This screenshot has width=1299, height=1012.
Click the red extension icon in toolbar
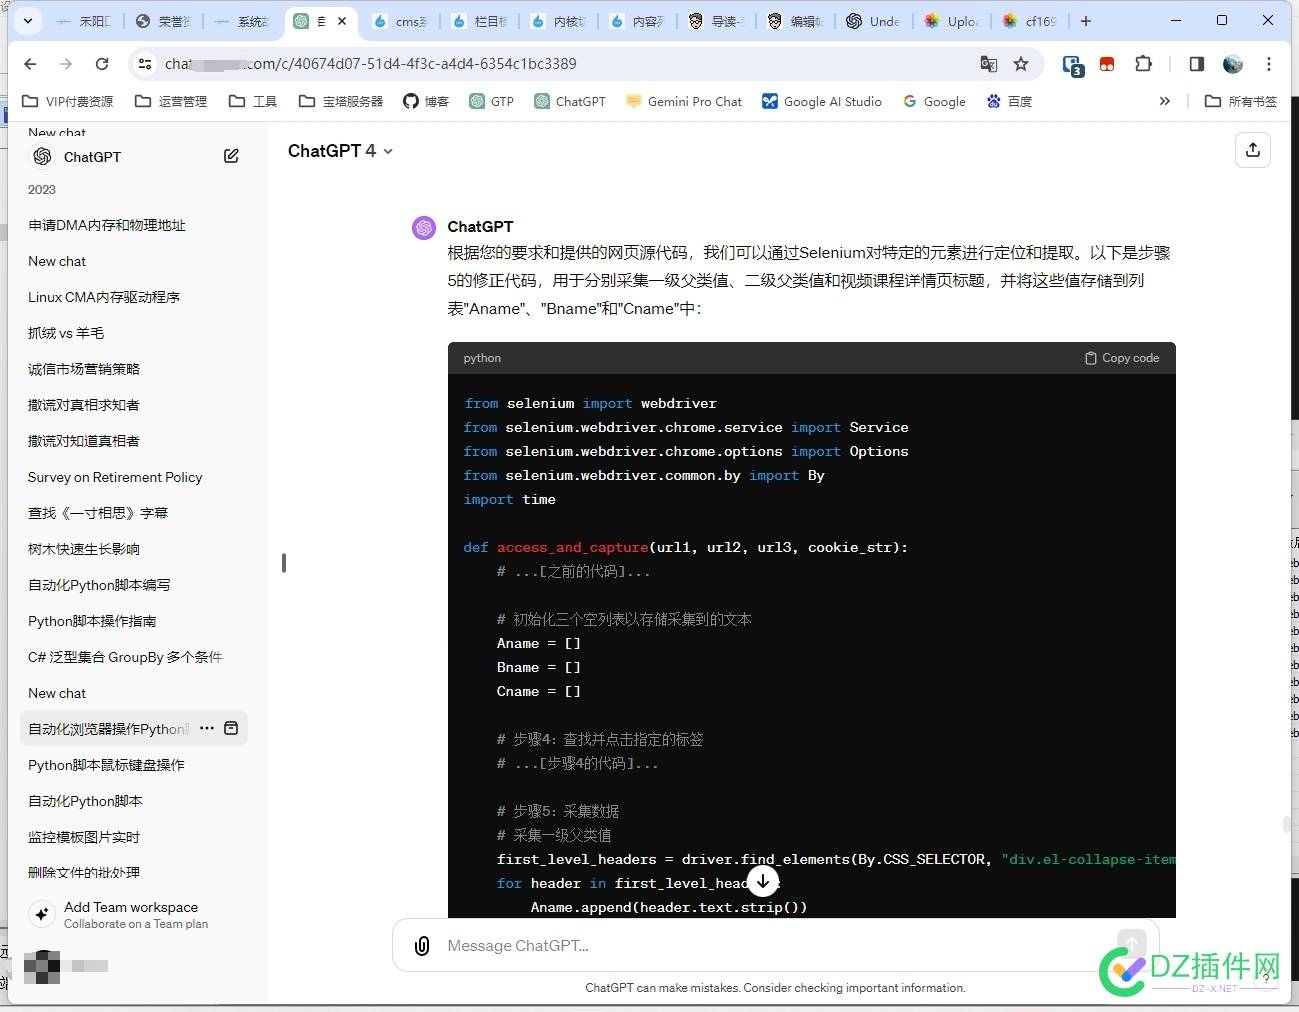(x=1107, y=64)
